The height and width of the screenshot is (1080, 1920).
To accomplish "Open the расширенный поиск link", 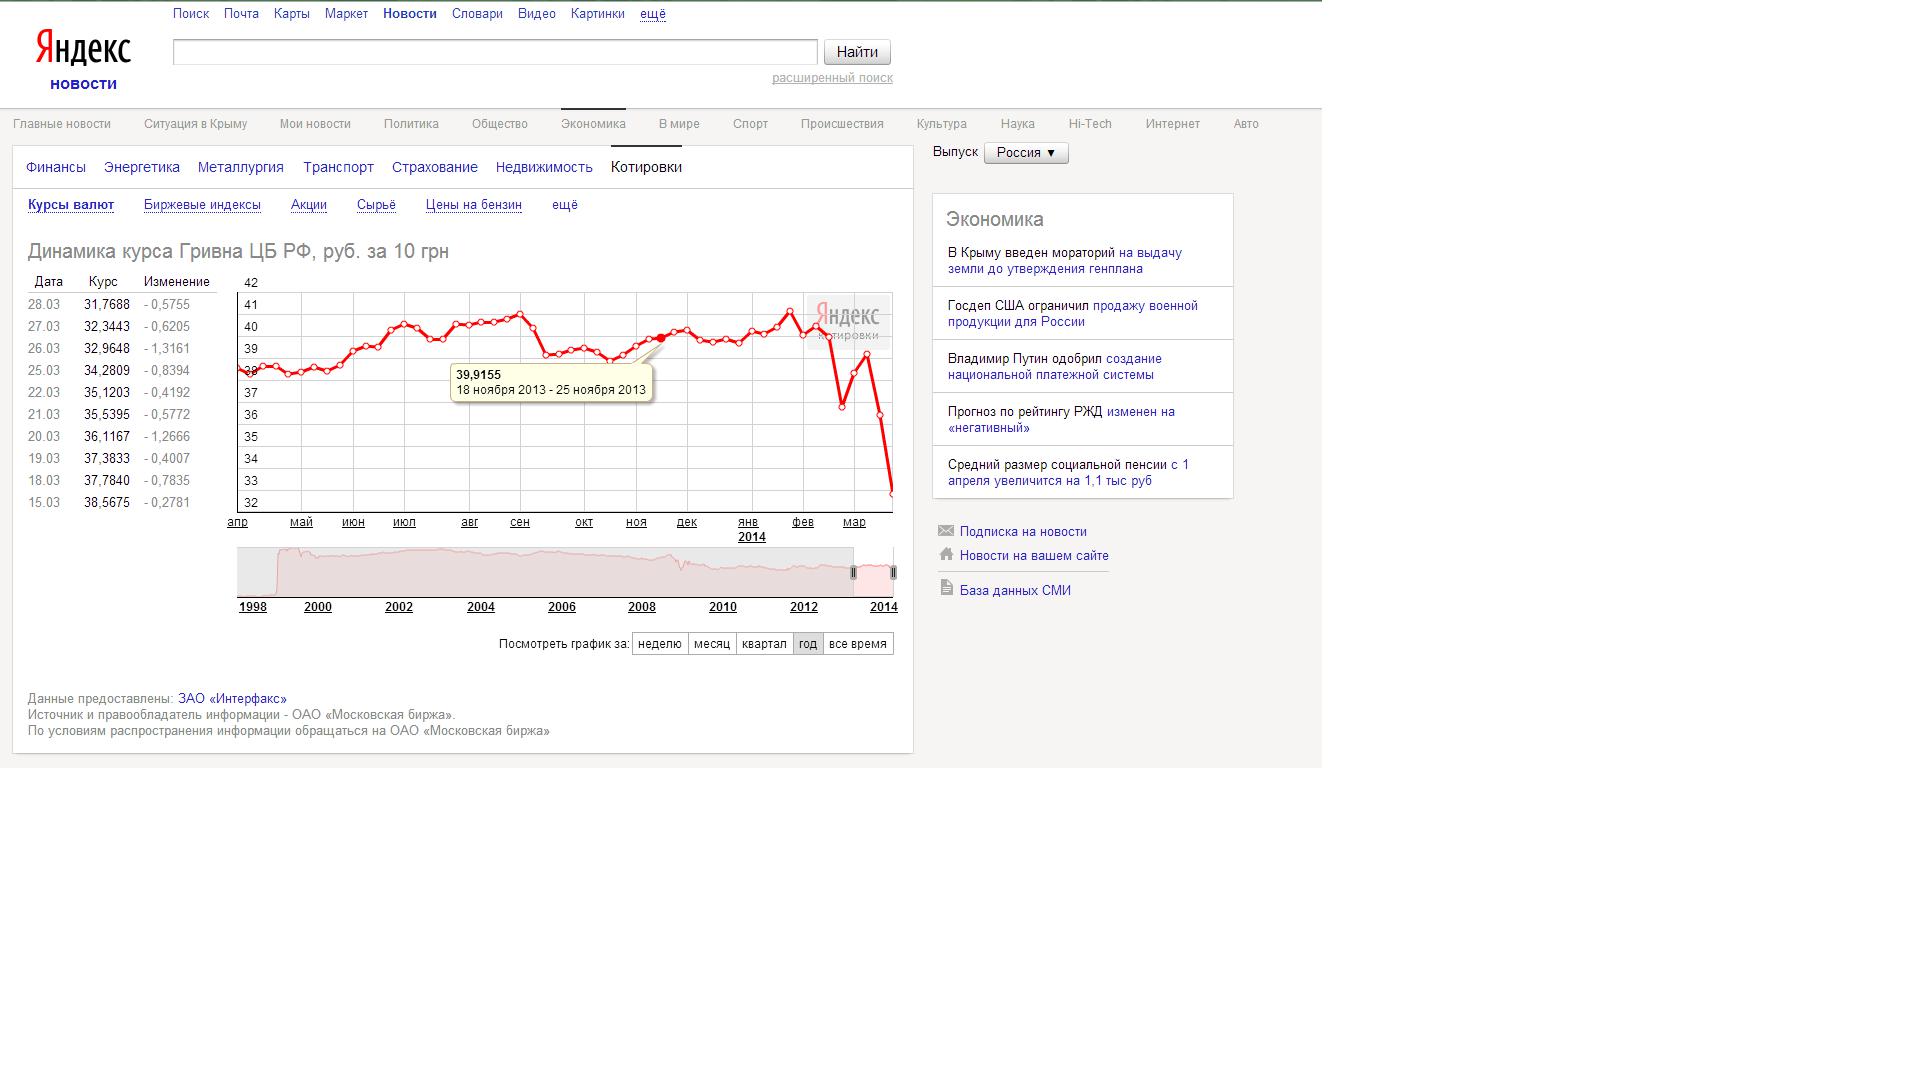I will 832,78.
